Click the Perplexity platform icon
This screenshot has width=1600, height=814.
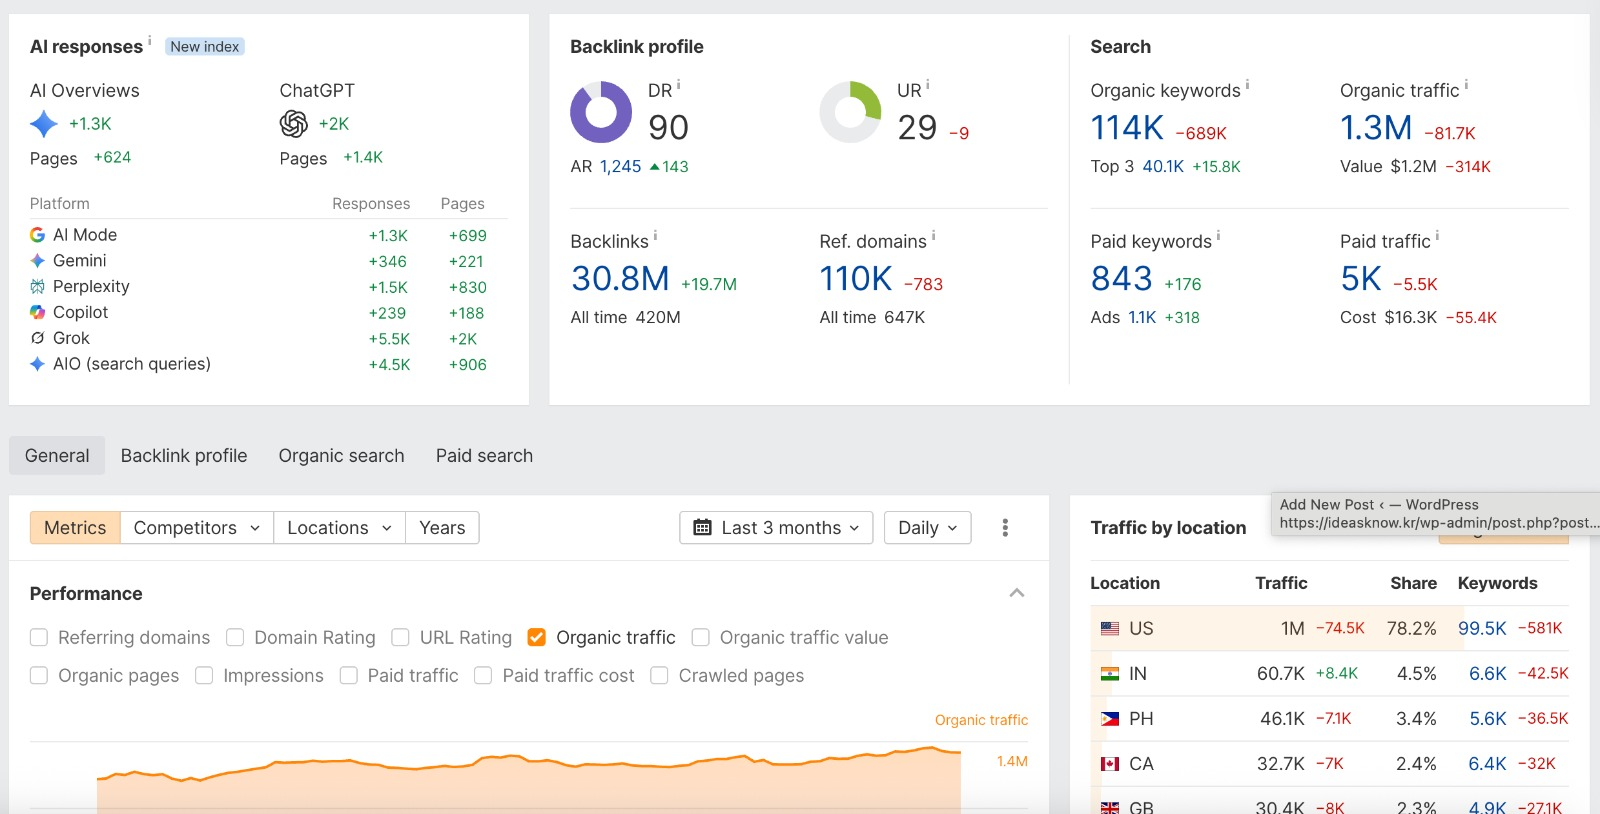click(x=37, y=287)
